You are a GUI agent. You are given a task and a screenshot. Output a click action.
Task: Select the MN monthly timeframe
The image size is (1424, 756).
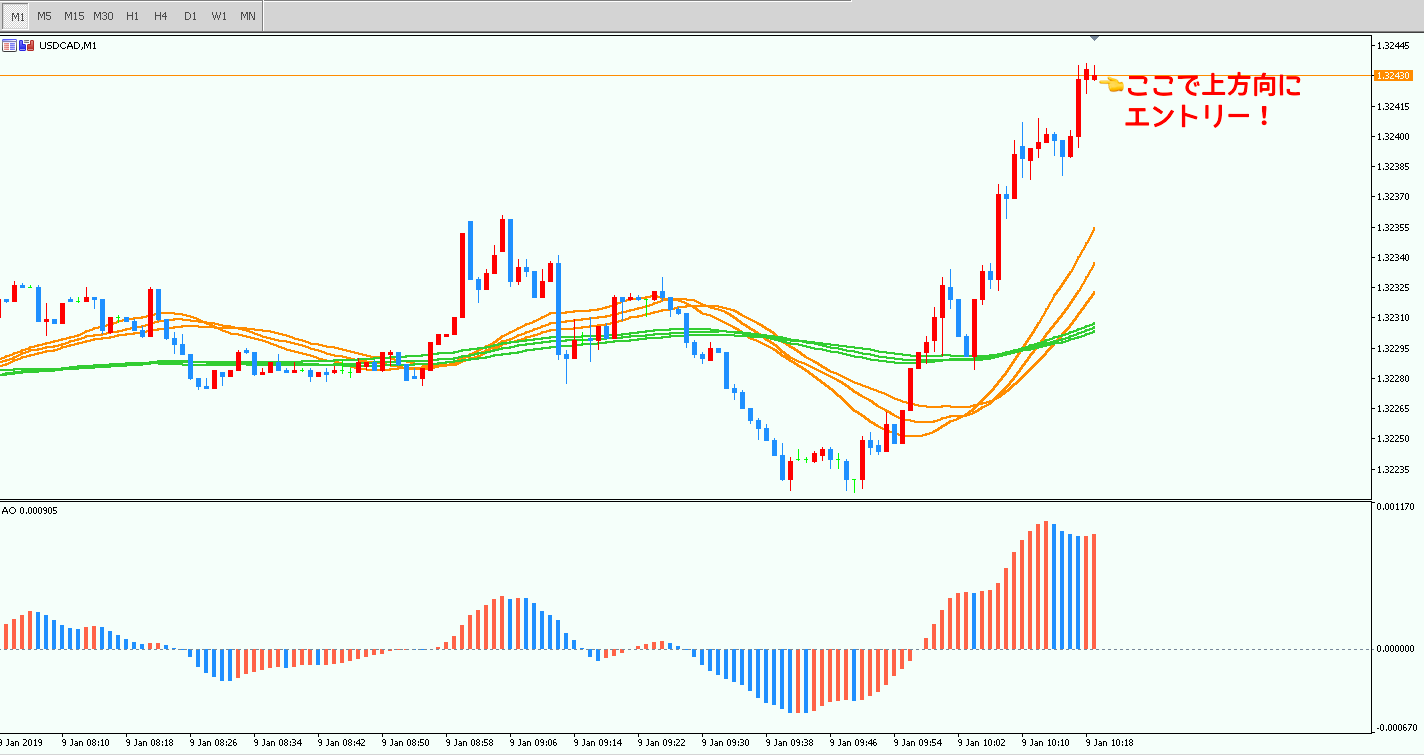[248, 16]
